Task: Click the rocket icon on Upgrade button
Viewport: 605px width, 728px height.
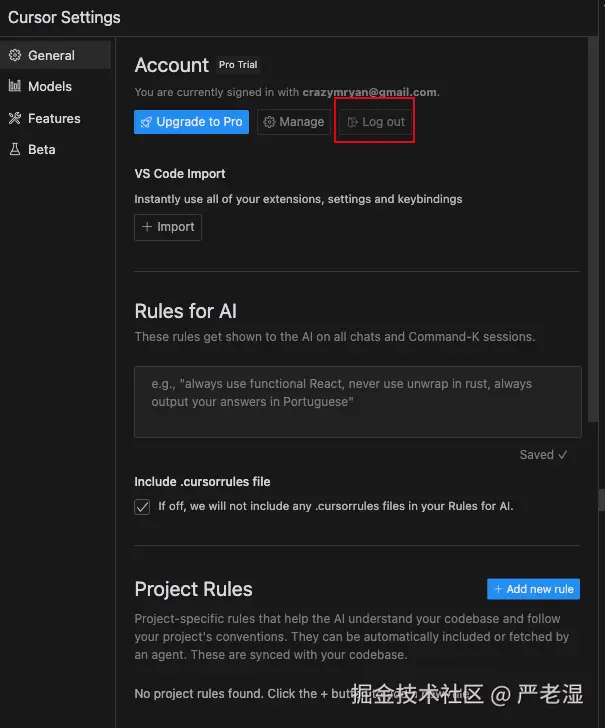Action: (146, 122)
